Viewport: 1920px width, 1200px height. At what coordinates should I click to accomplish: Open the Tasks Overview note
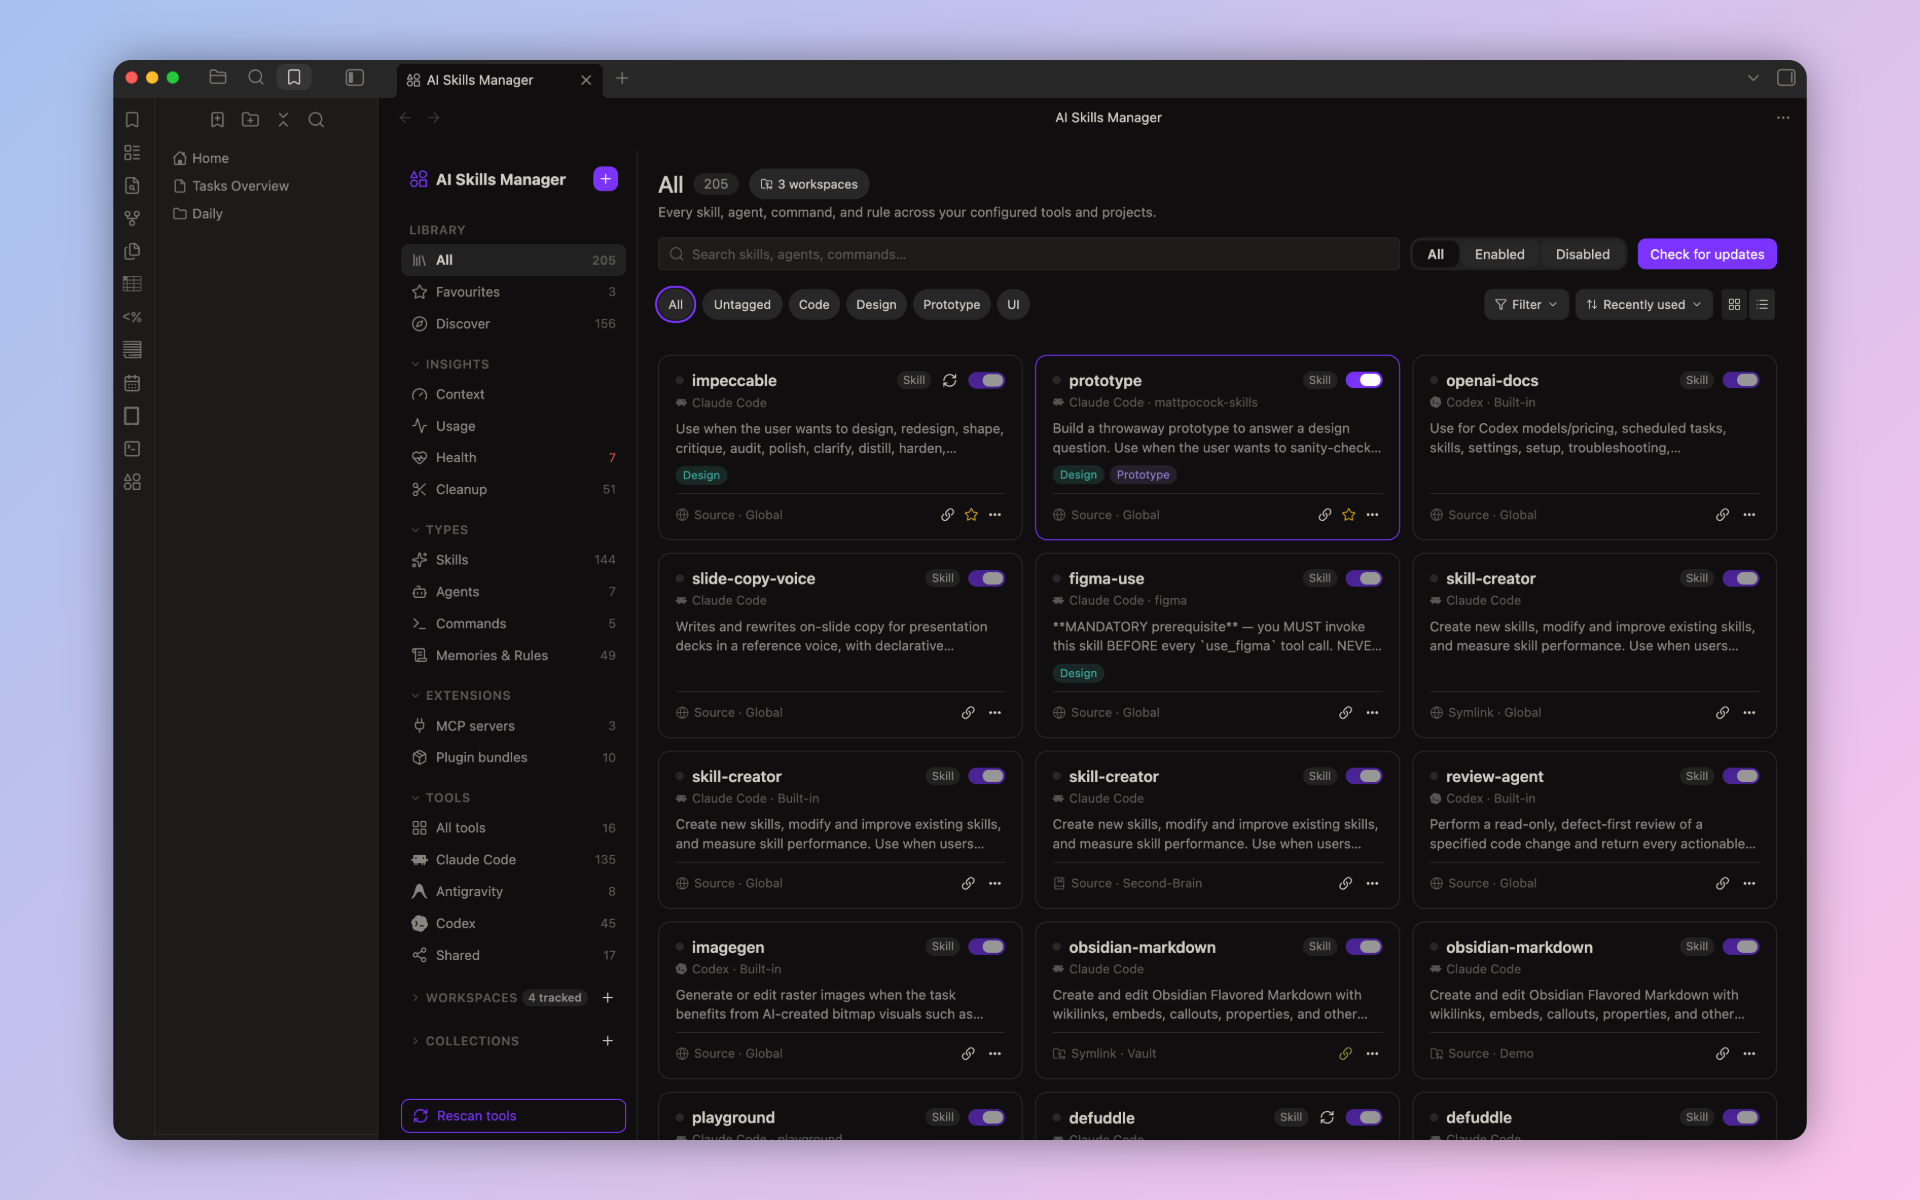240,186
